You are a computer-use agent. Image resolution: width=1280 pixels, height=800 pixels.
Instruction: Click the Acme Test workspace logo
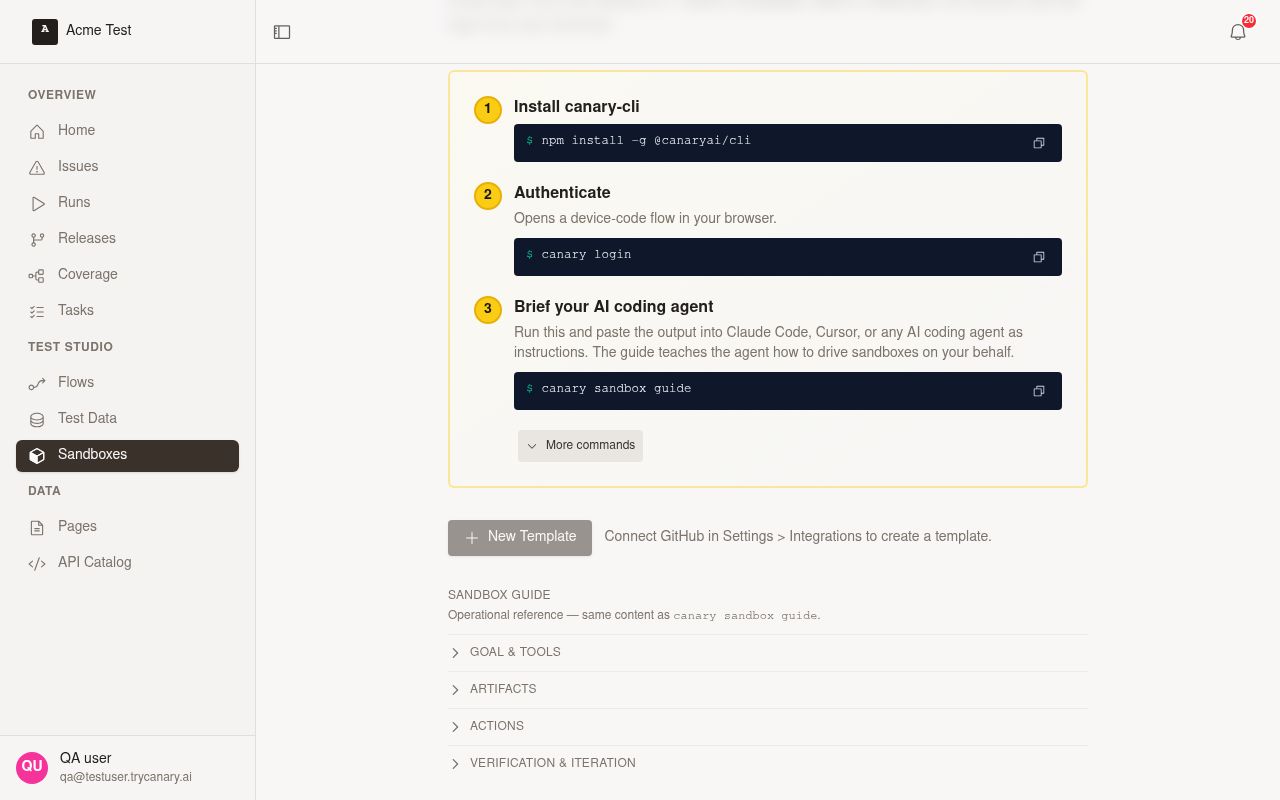click(45, 32)
